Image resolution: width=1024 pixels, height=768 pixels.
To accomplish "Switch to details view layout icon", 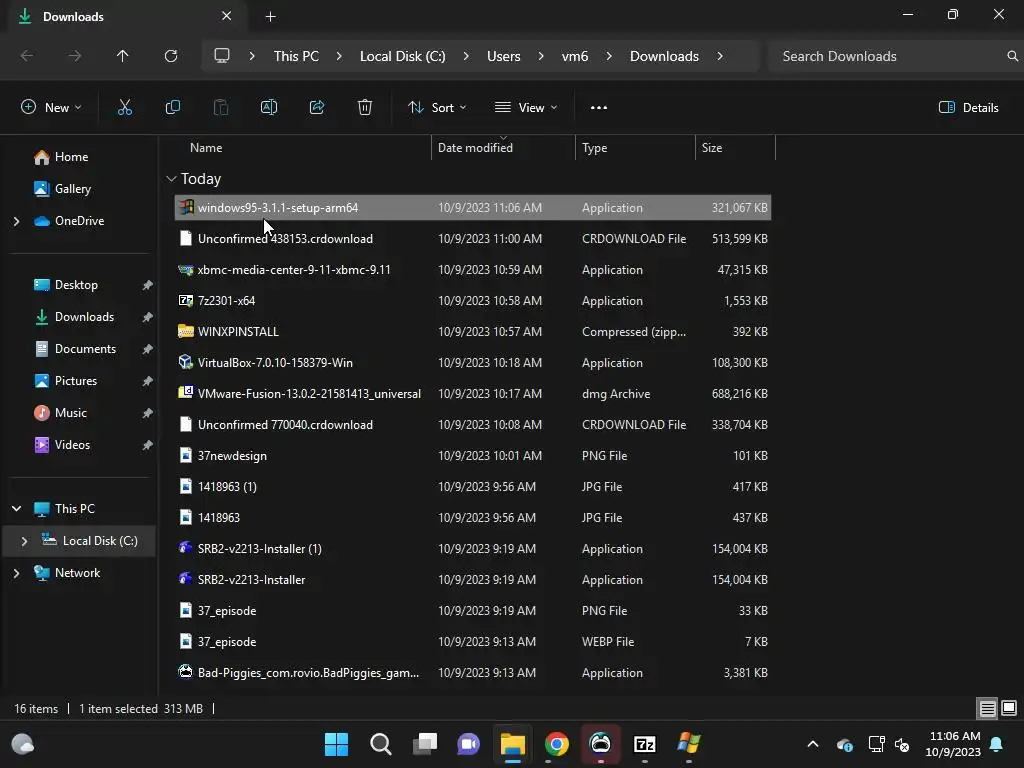I will [987, 709].
